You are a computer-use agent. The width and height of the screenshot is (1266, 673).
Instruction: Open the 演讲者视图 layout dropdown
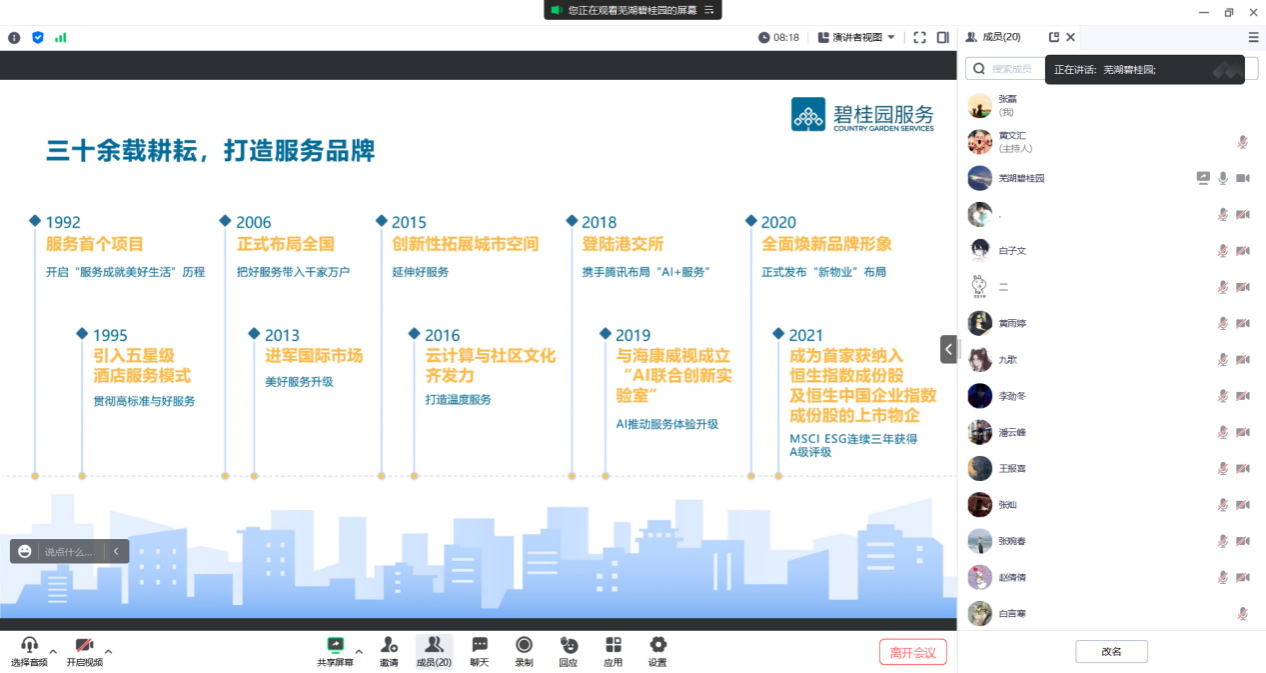pyautogui.click(x=856, y=37)
